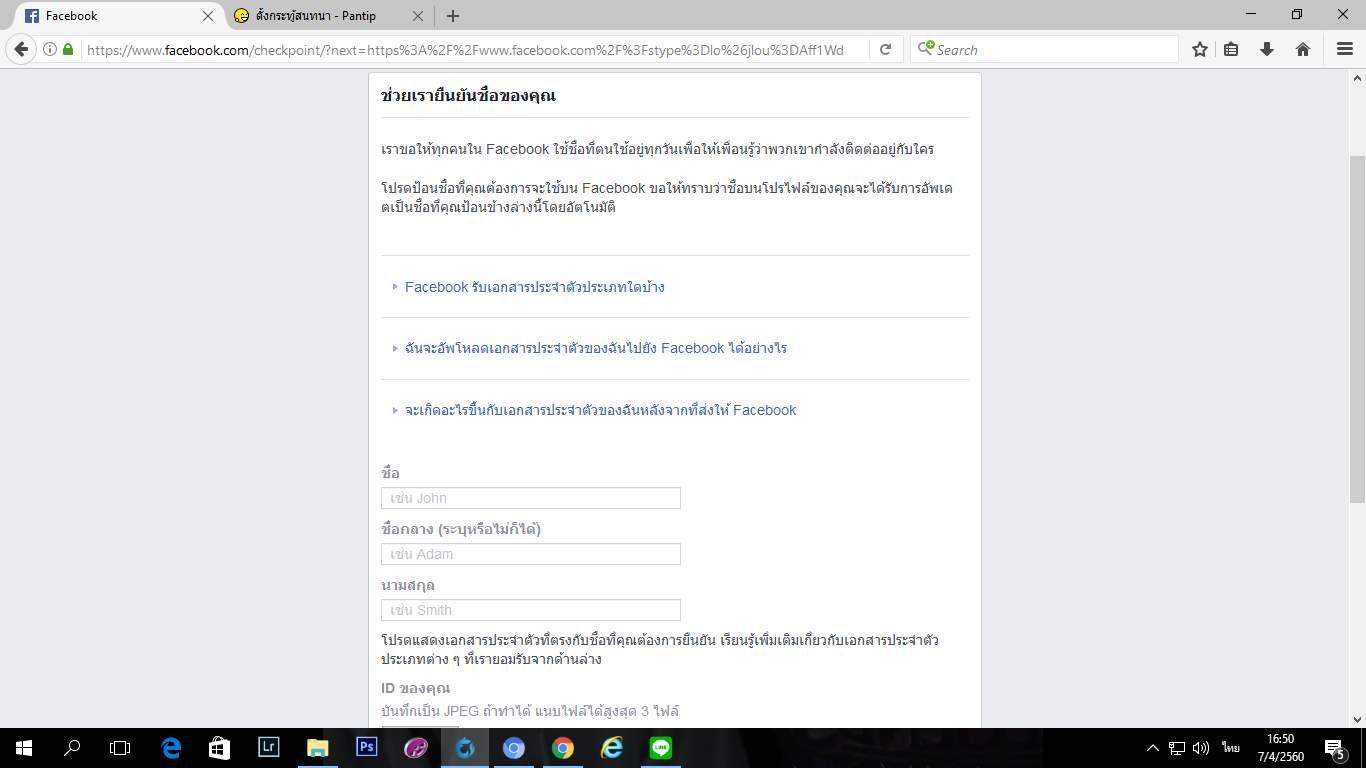1366x768 pixels.
Task: Close the Facebook tab
Action: 208,16
